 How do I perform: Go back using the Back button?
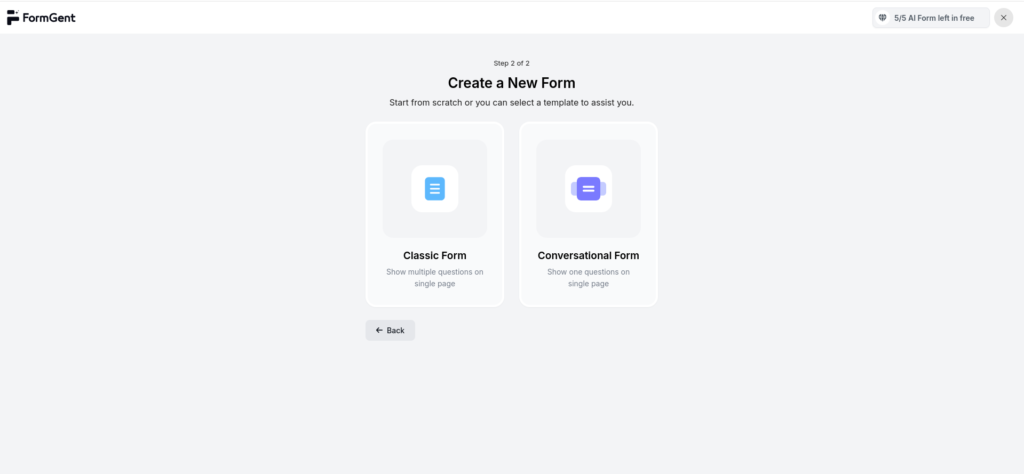point(390,330)
